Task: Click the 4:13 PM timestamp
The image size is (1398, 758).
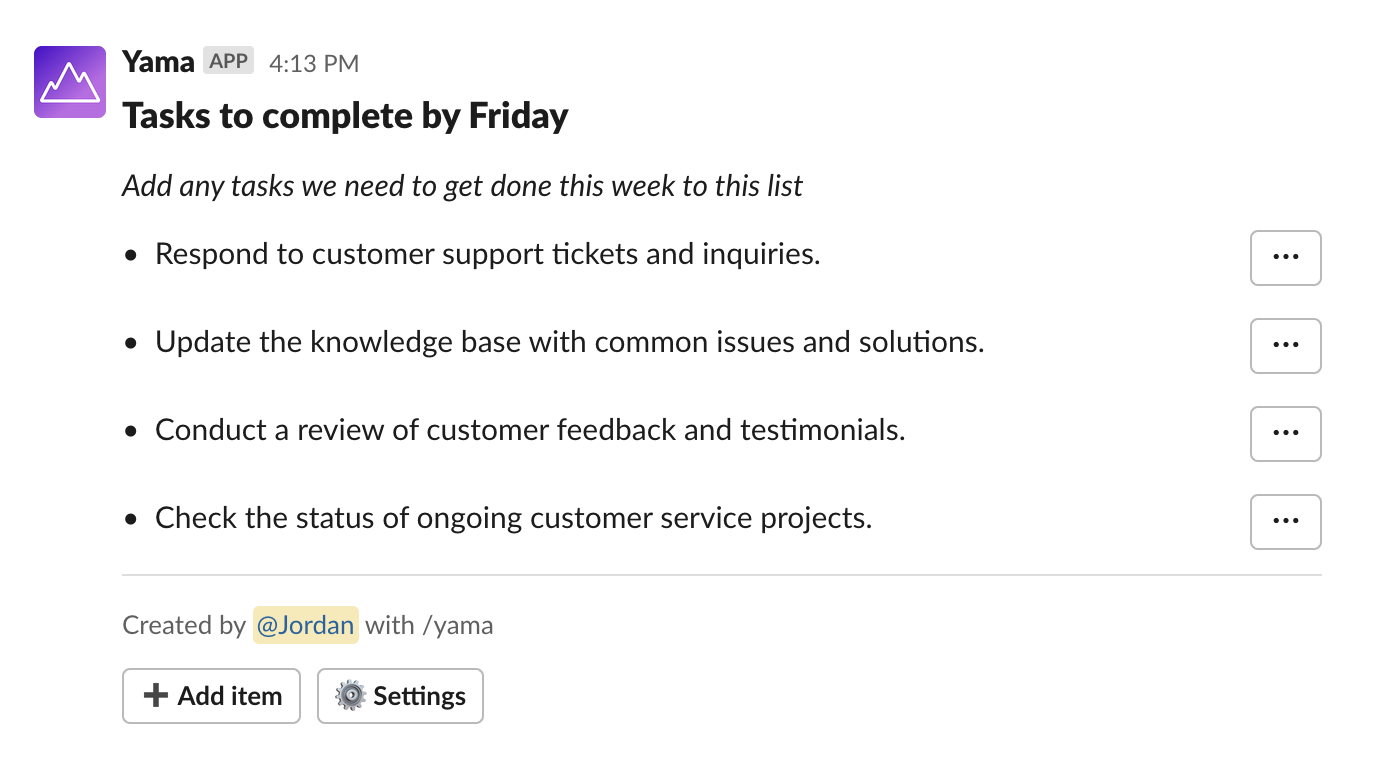Action: click(x=314, y=62)
